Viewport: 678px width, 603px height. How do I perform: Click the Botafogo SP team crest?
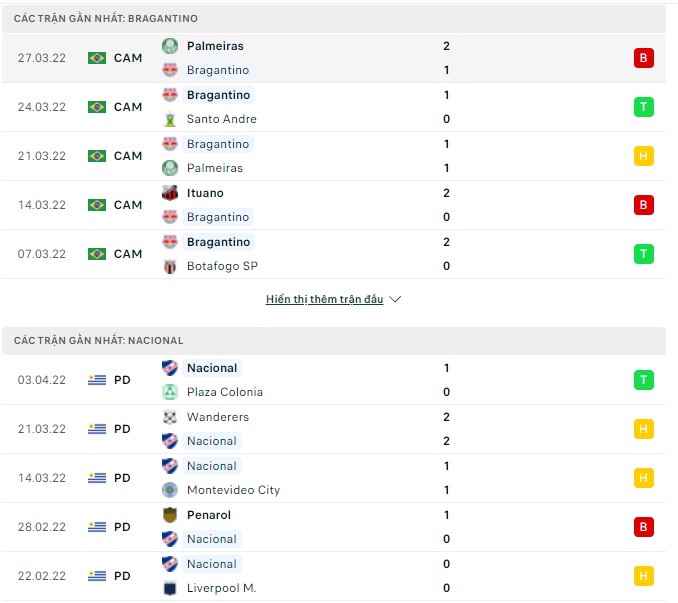tap(170, 266)
